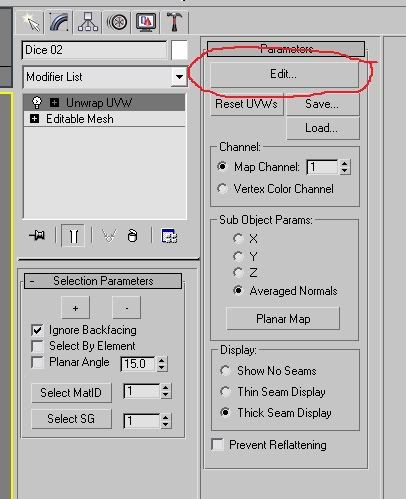Open the Hierarchy panel tab

[x=88, y=22]
